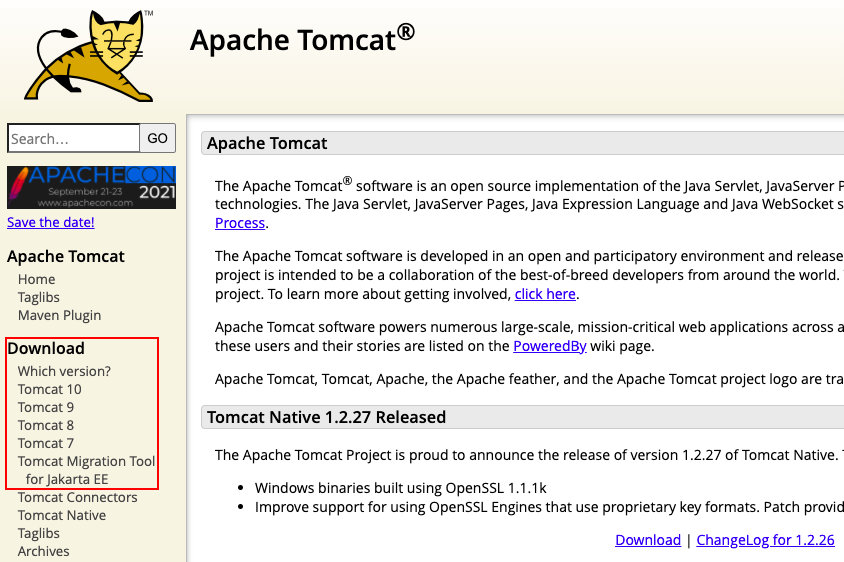Click the Windows binaries built using OpenSSL bullet
The height and width of the screenshot is (562, 844).
[x=400, y=488]
